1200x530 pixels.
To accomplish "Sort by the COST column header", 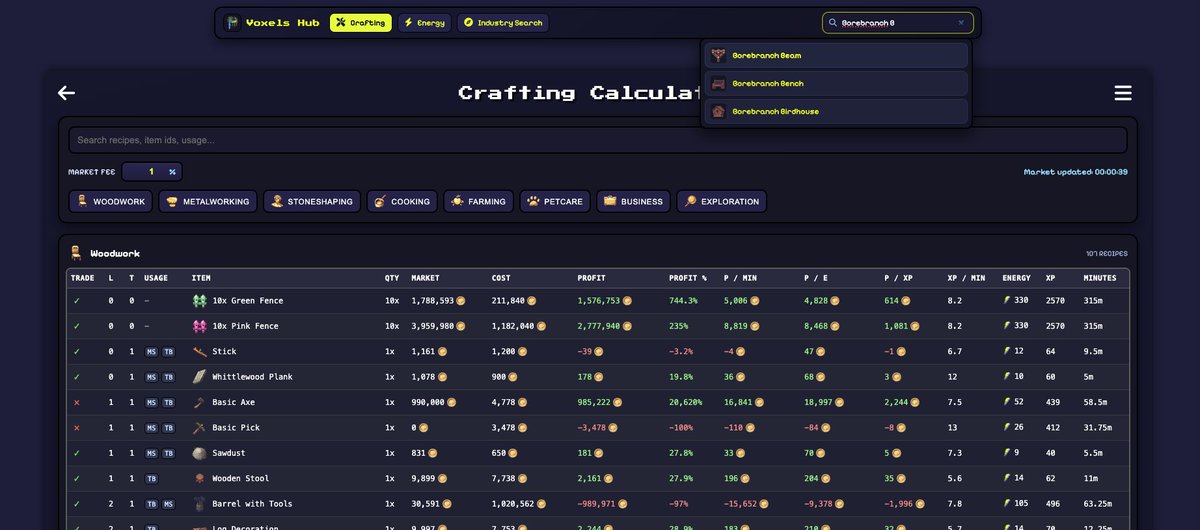I will pos(501,278).
